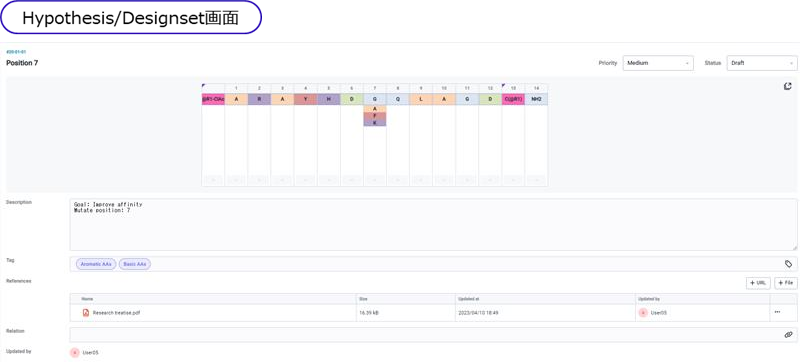Viewport: 800px width, 362px height.
Task: Open the Priority dropdown showing Medium
Action: (x=658, y=63)
